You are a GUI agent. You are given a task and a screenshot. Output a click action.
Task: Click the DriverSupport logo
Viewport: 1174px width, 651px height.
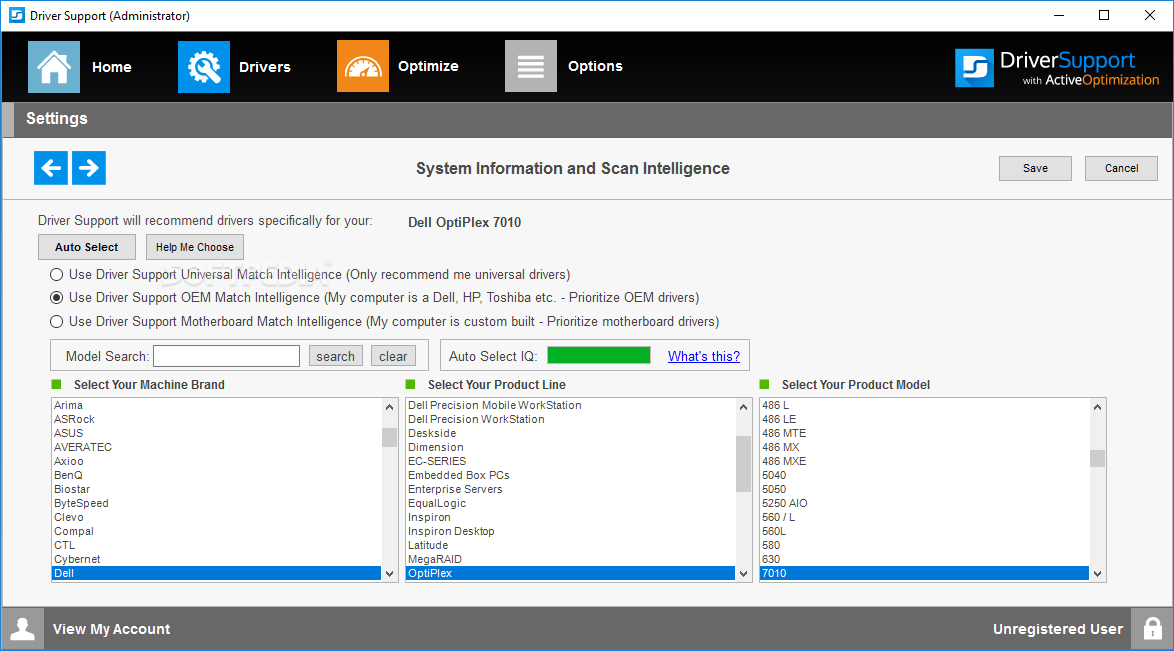1057,68
